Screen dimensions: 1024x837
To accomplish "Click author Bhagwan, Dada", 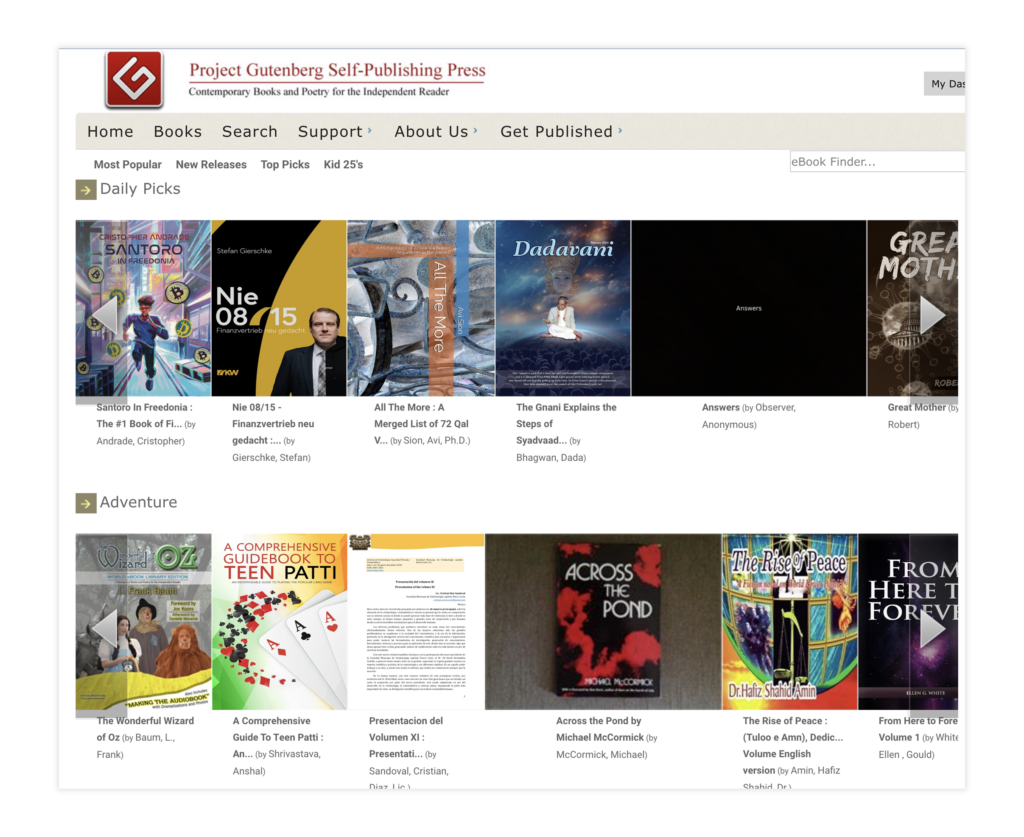I will [x=551, y=458].
